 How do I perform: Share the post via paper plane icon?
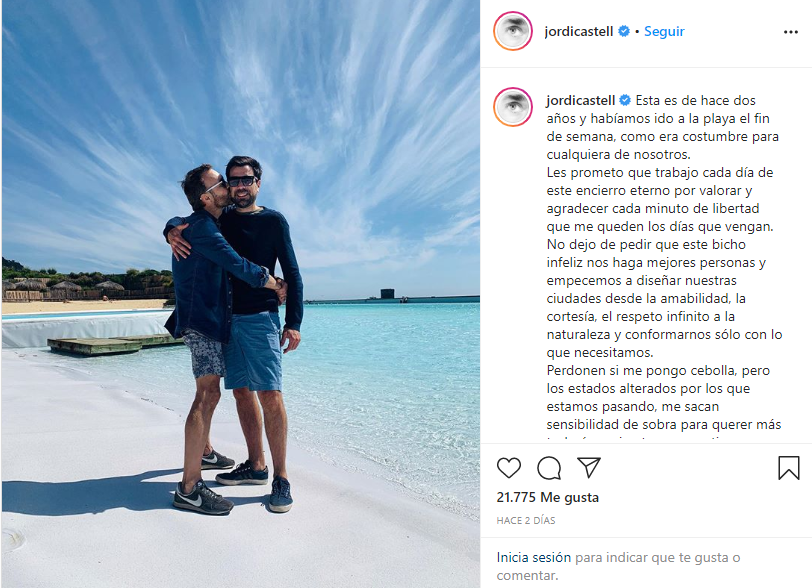[x=589, y=467]
